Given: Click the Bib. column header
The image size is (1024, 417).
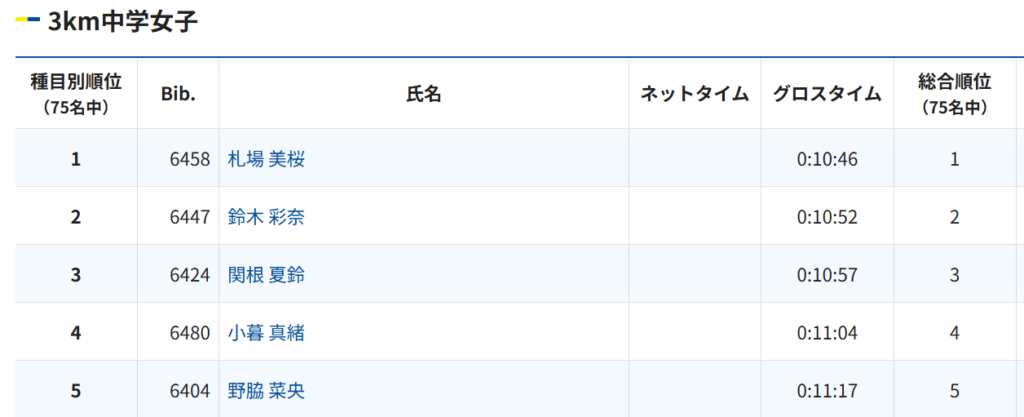Looking at the screenshot, I should tap(178, 94).
